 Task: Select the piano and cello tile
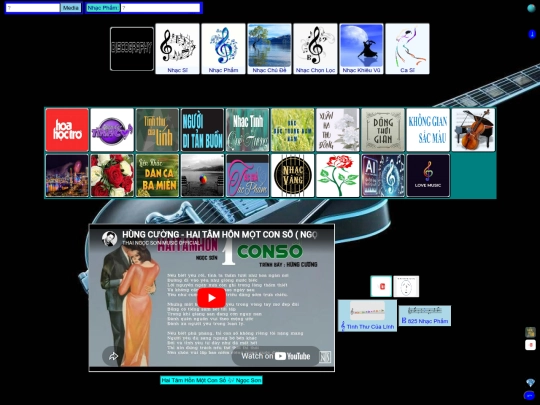473,130
